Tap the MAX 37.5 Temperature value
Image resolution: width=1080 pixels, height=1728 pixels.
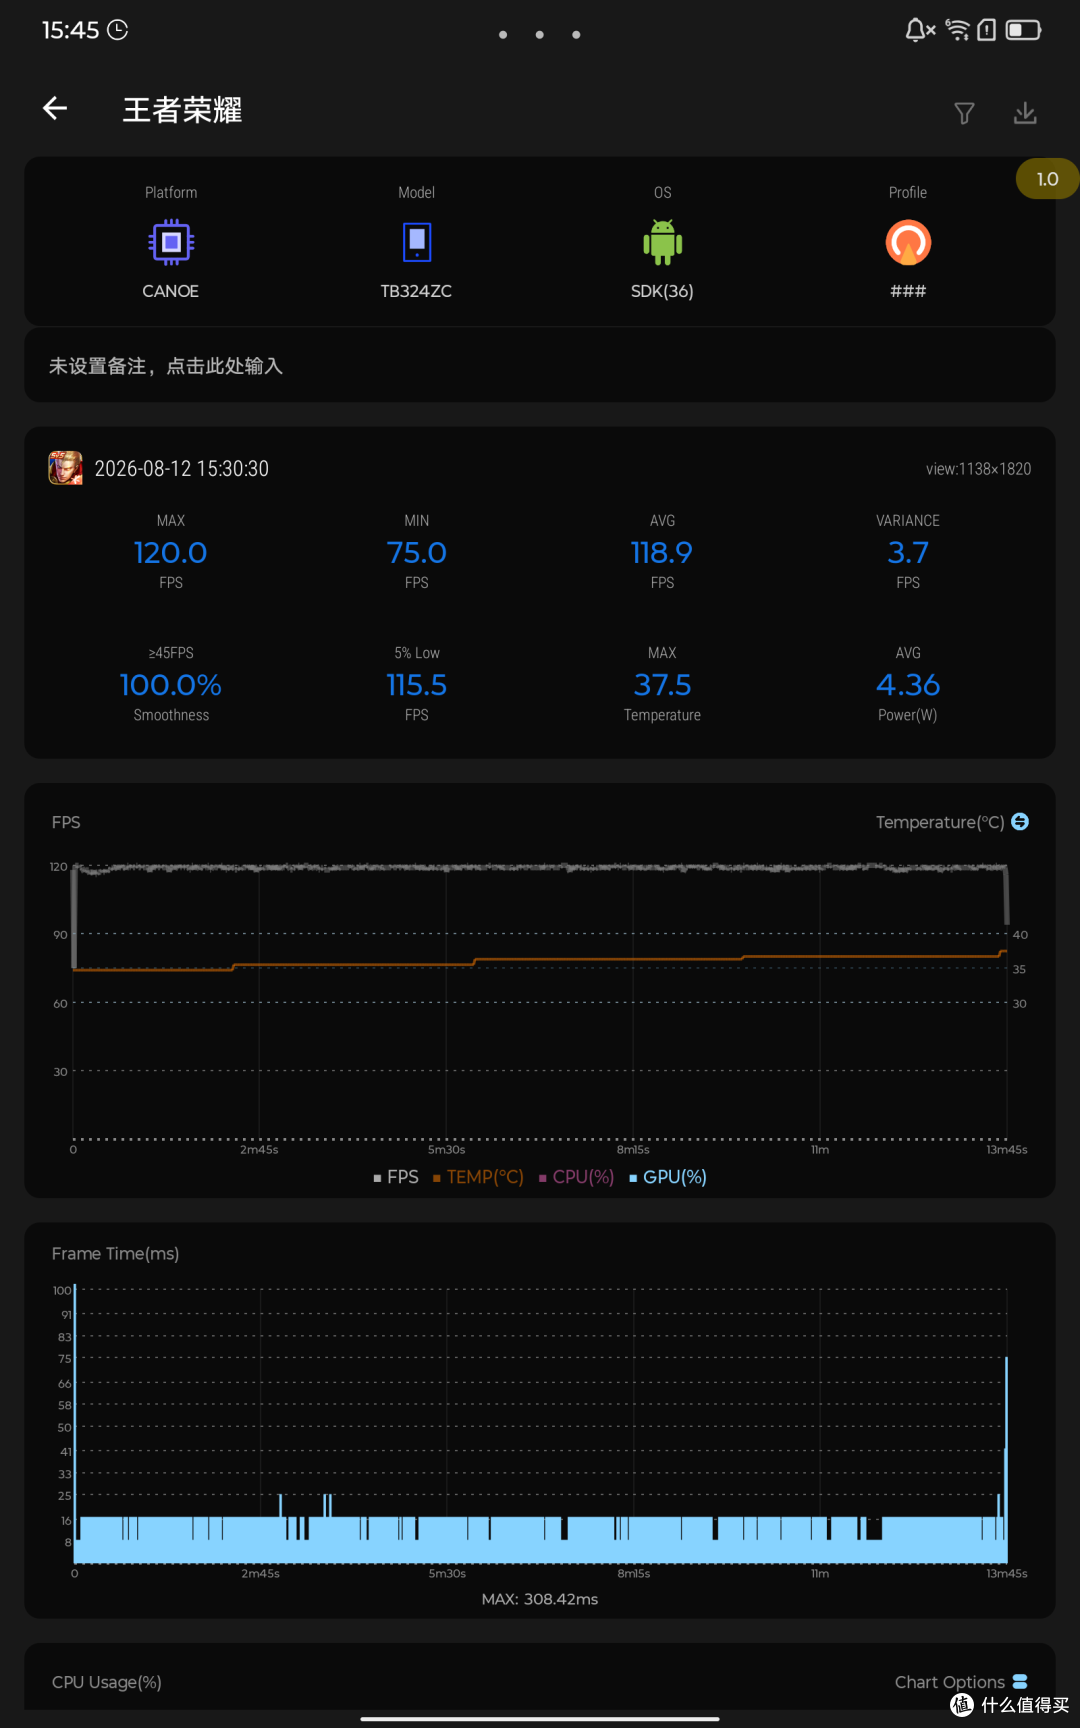click(662, 685)
